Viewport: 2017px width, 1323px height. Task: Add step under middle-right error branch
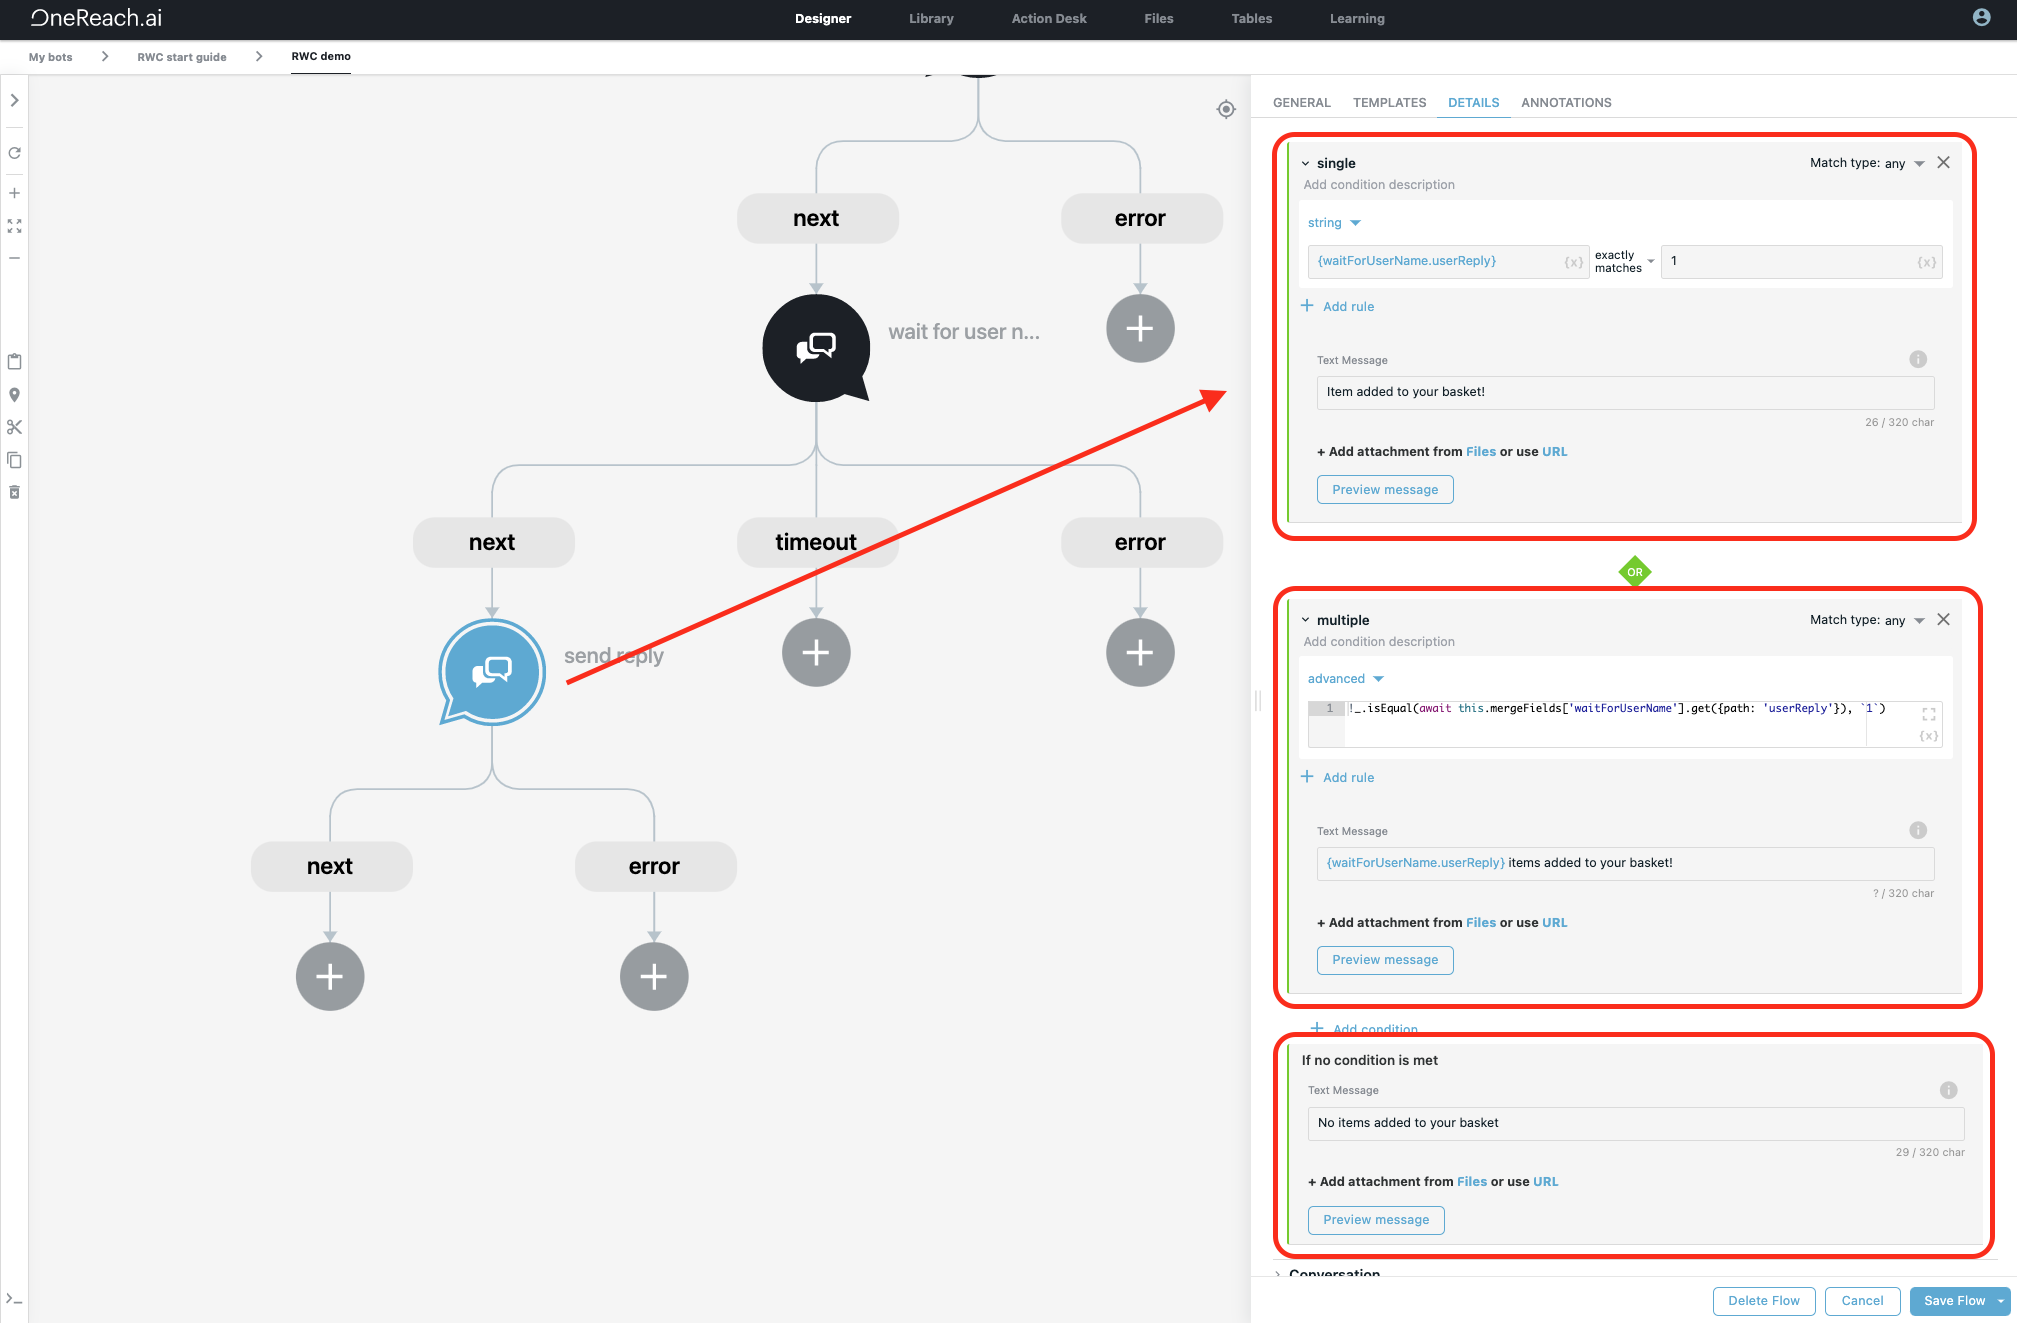point(1140,652)
